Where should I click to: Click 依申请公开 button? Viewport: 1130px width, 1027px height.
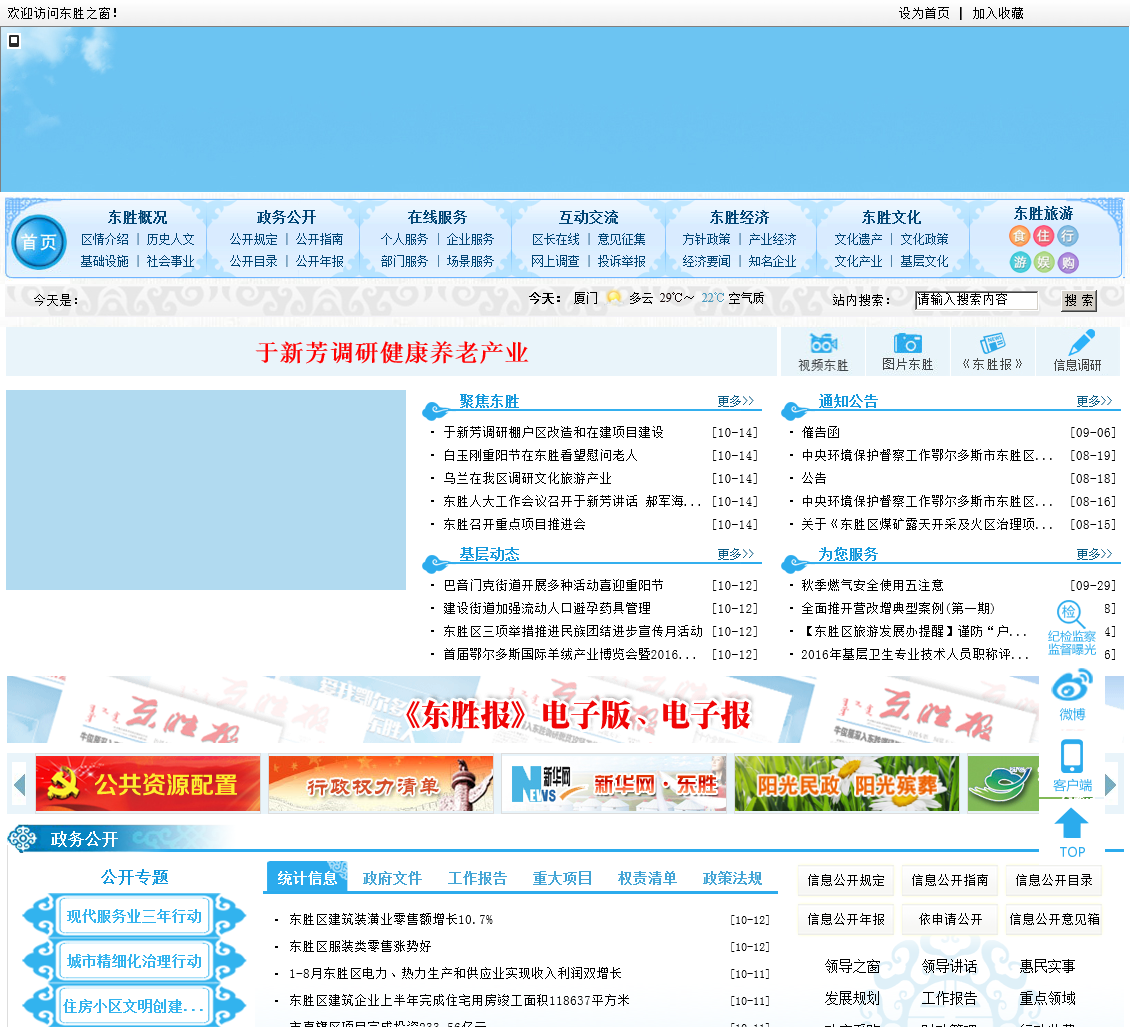950,919
